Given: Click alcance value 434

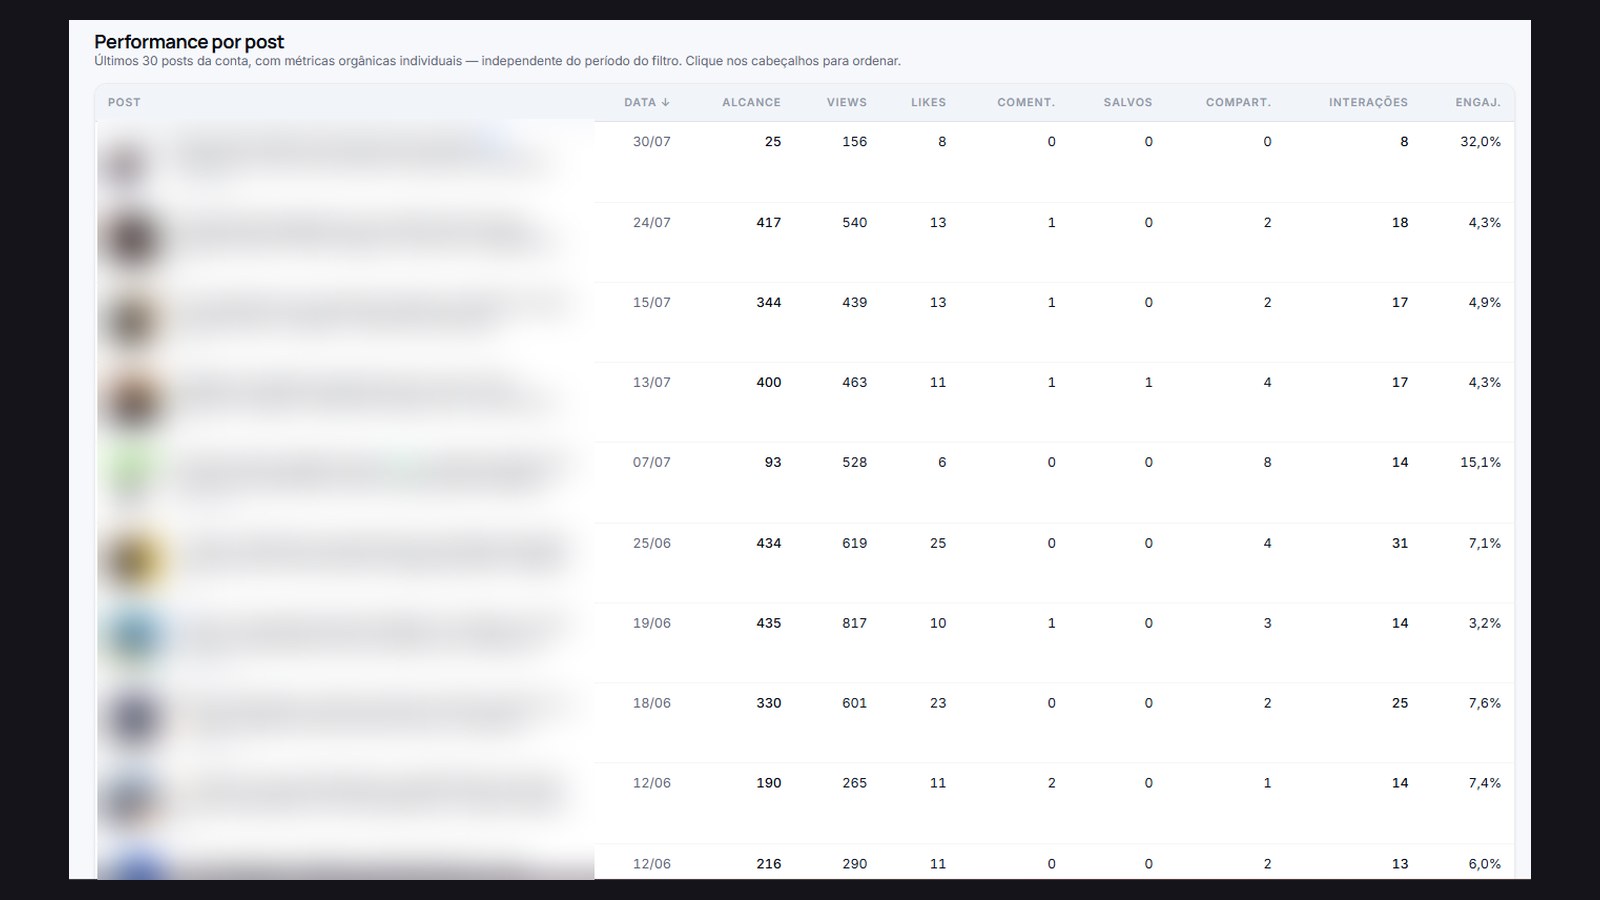Looking at the screenshot, I should [769, 543].
